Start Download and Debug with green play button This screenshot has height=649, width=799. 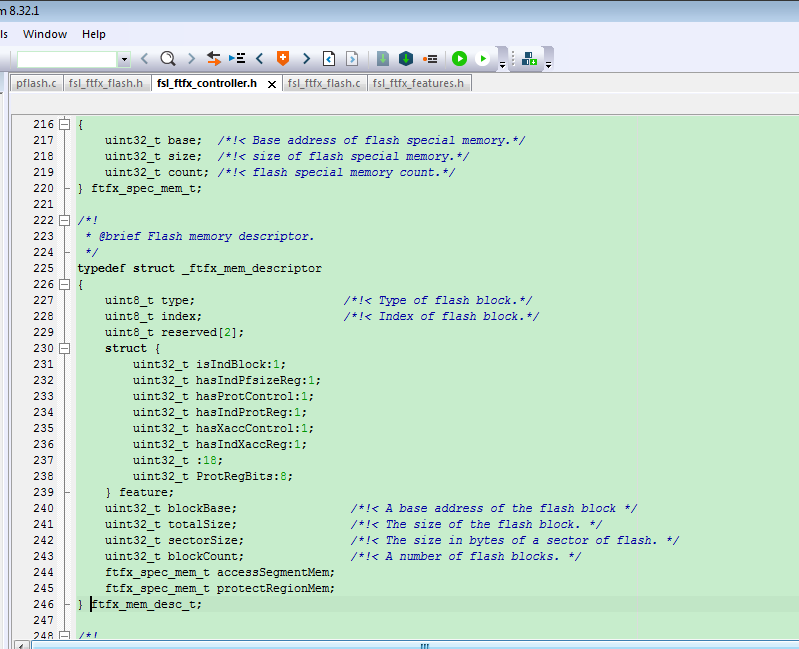point(459,59)
